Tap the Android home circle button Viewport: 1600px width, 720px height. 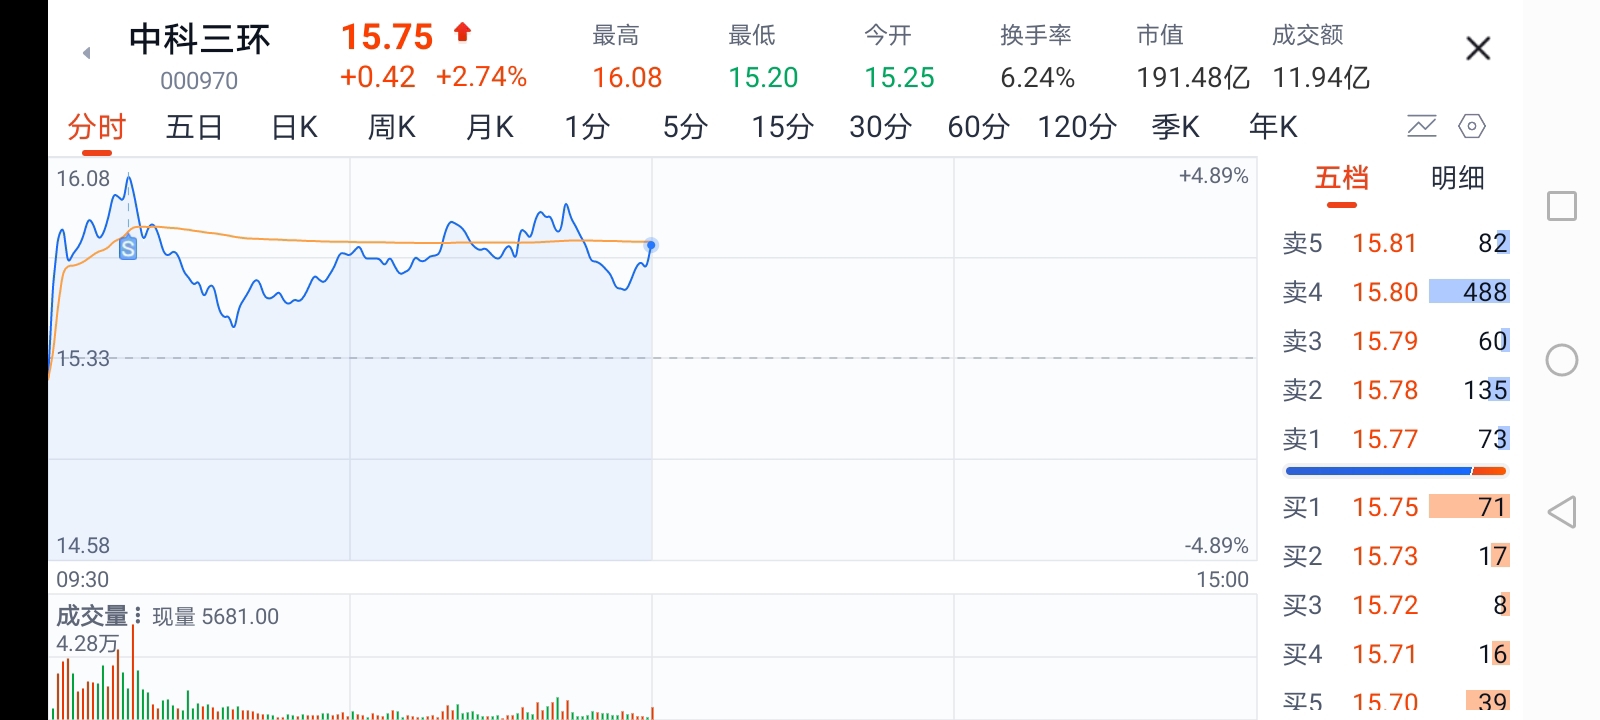(x=1562, y=360)
